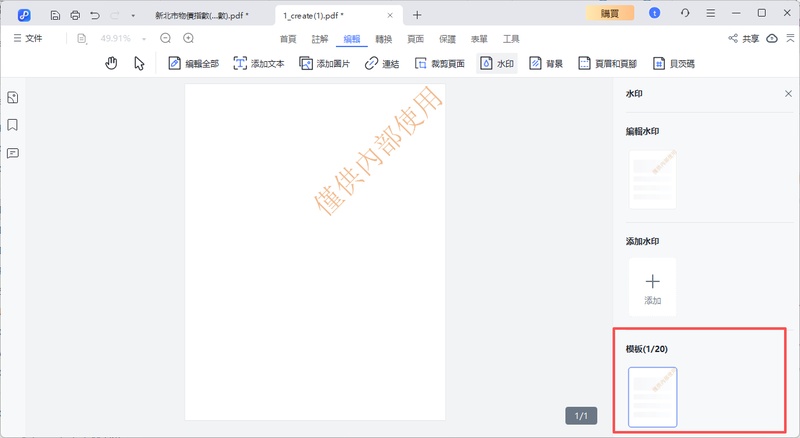Click the 僅供內部使用 watermark on the page
The width and height of the screenshot is (800, 438).
(378, 151)
